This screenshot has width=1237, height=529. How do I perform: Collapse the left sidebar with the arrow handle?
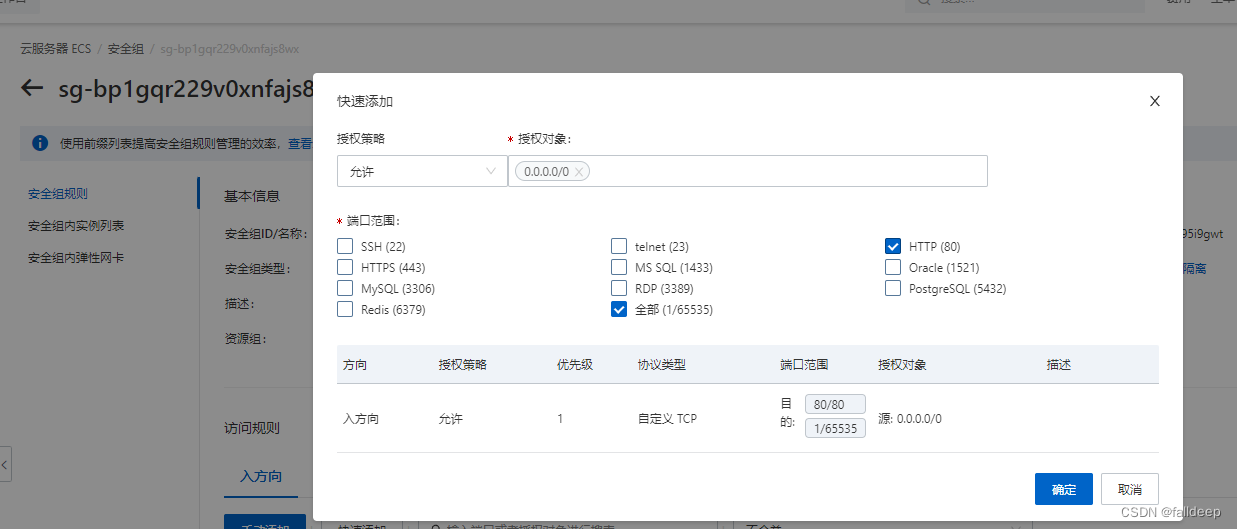coord(5,465)
